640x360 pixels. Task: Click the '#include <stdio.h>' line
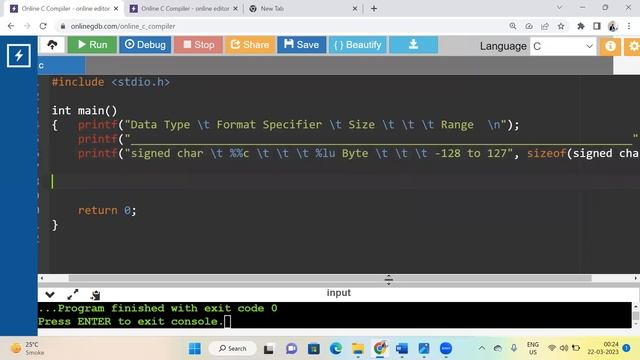pyautogui.click(x=111, y=82)
